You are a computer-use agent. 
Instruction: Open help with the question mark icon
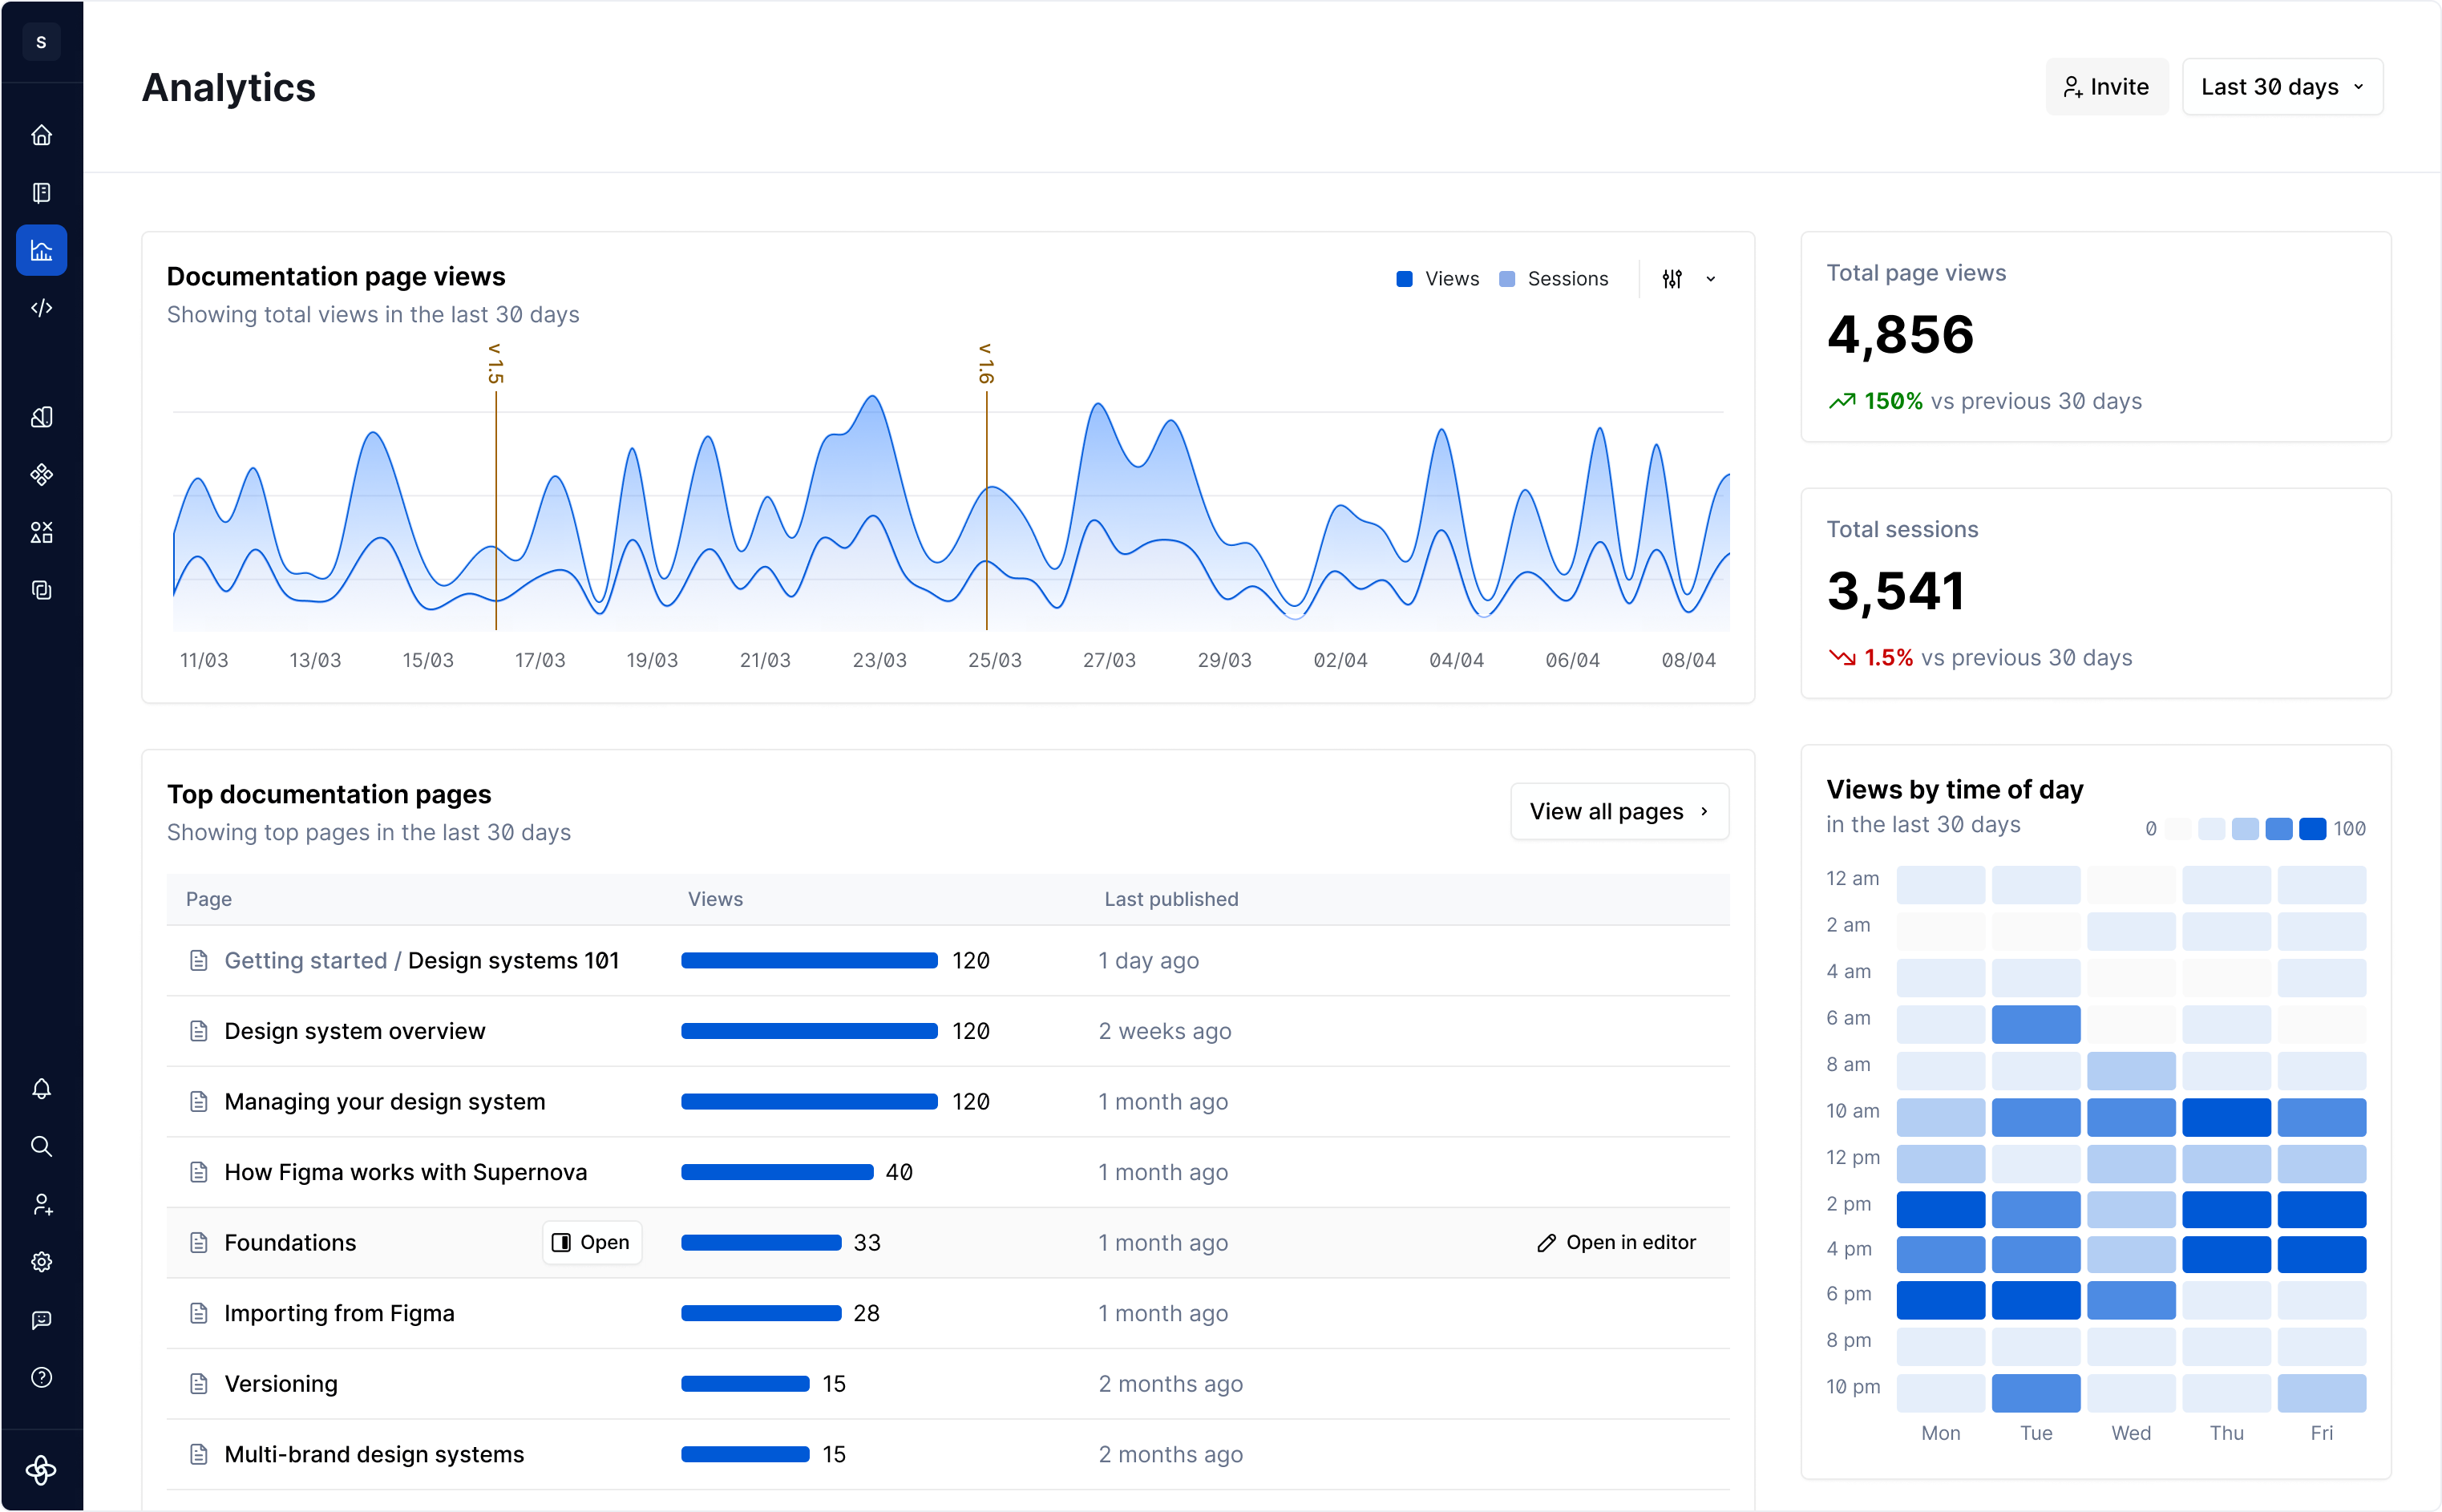click(41, 1378)
